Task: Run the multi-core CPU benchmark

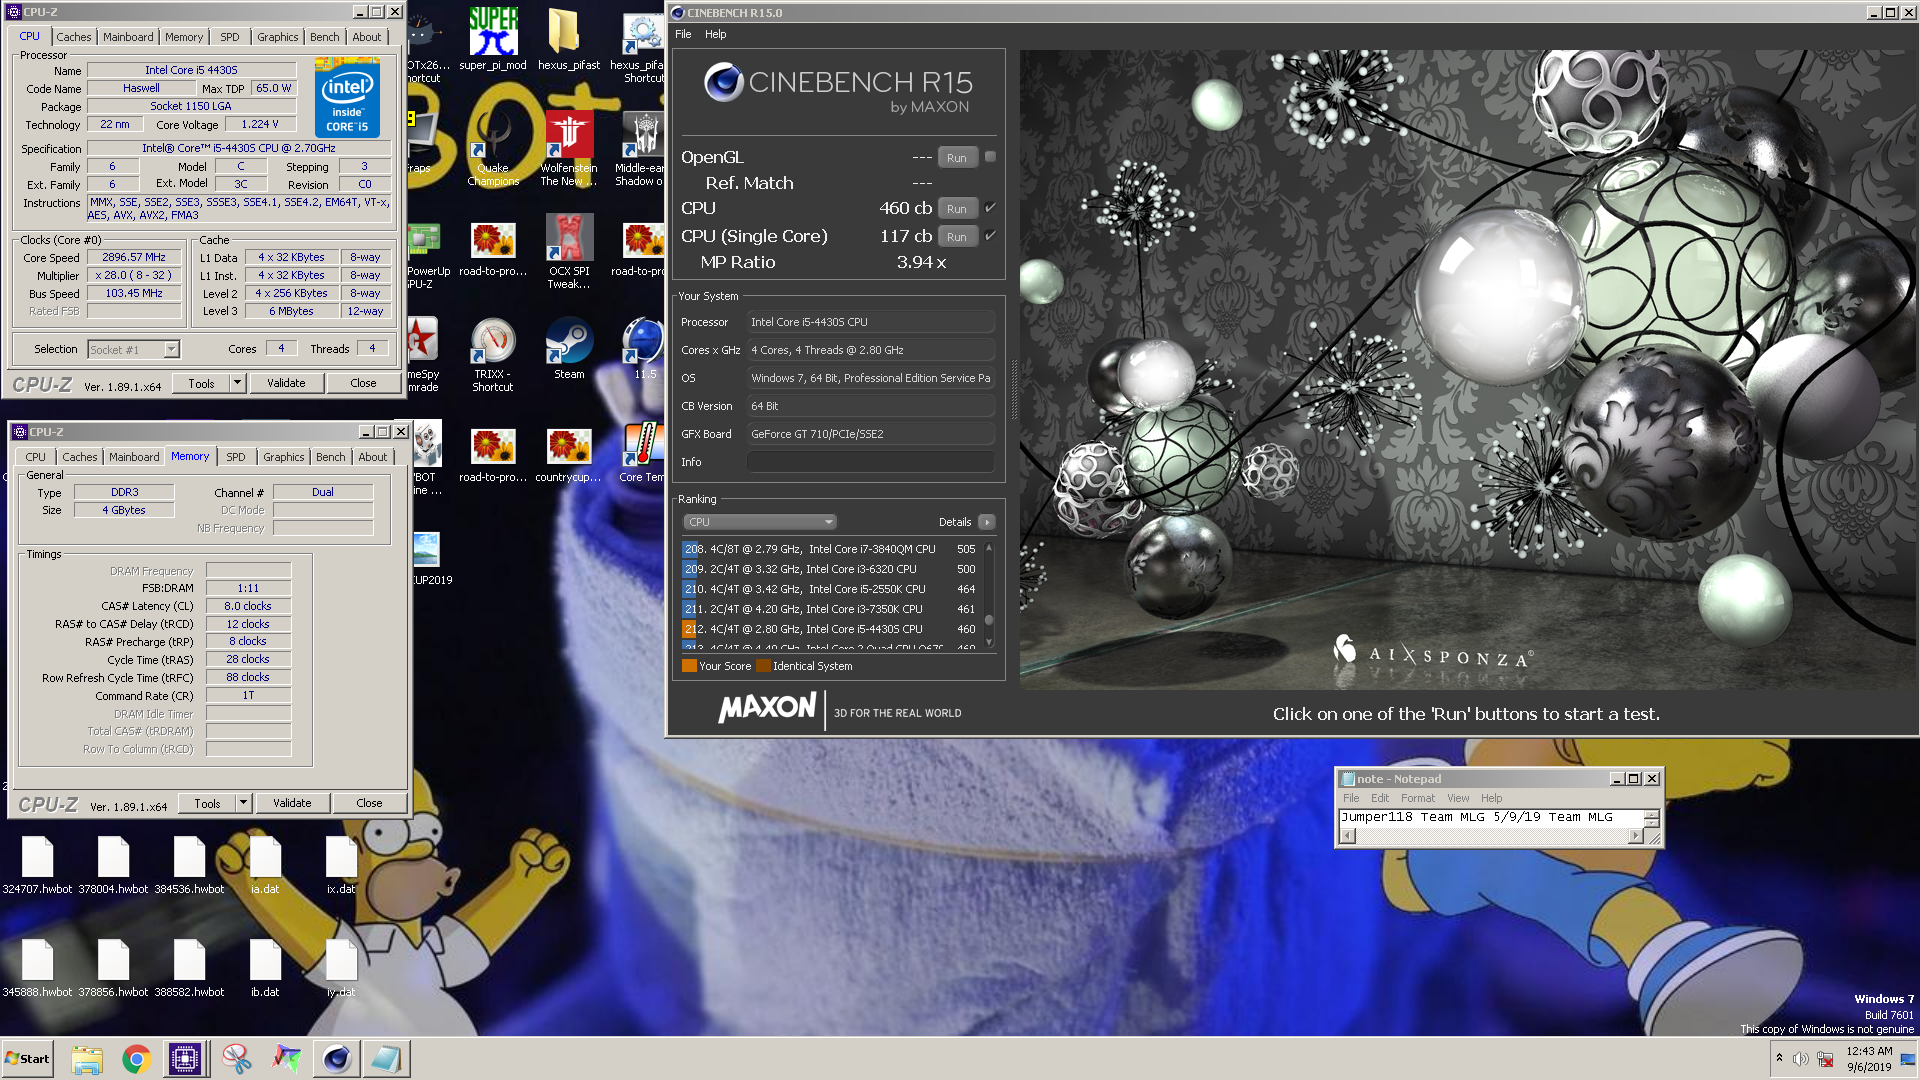Action: 957,209
